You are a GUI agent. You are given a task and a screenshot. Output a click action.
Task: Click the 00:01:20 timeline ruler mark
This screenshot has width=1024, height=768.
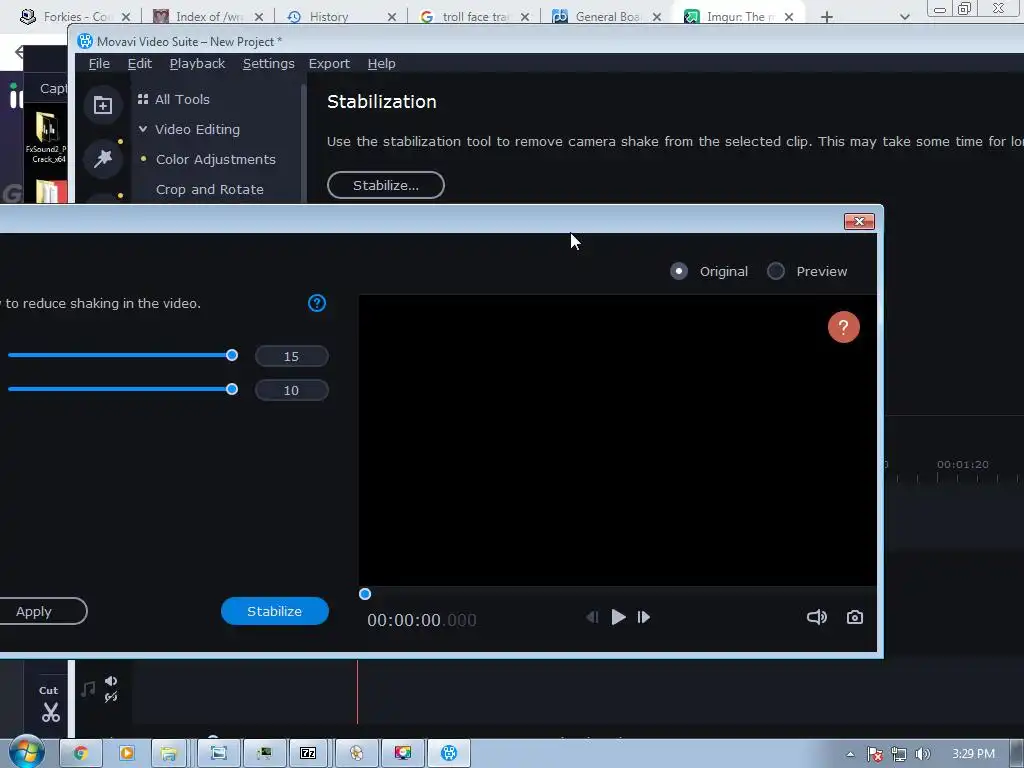tap(963, 464)
